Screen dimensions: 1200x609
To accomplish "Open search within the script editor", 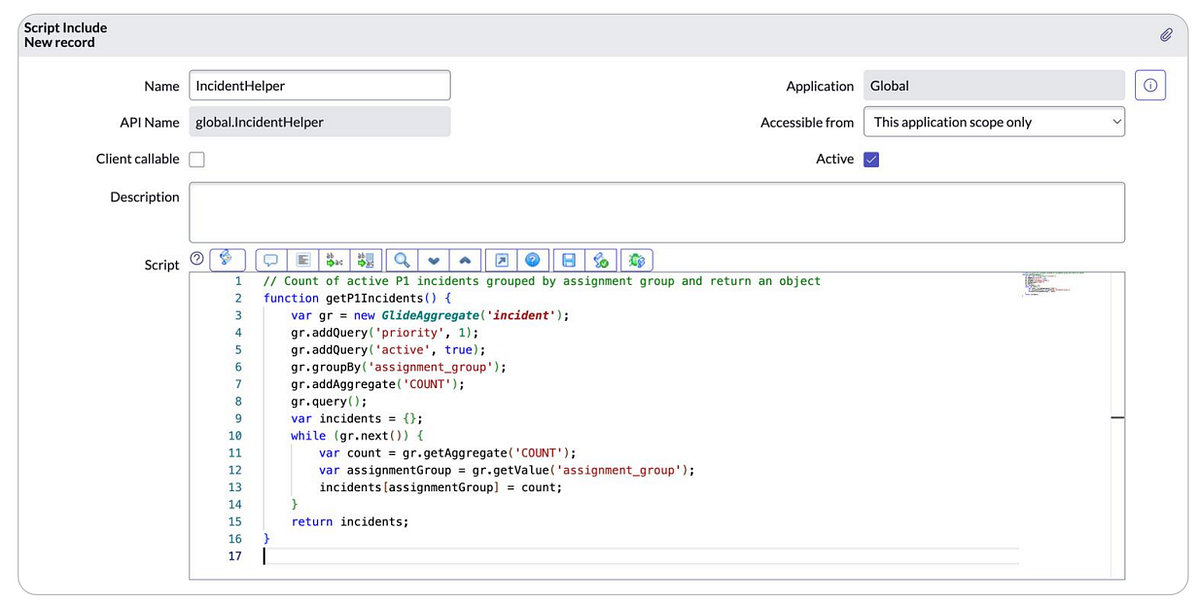I will (x=400, y=259).
